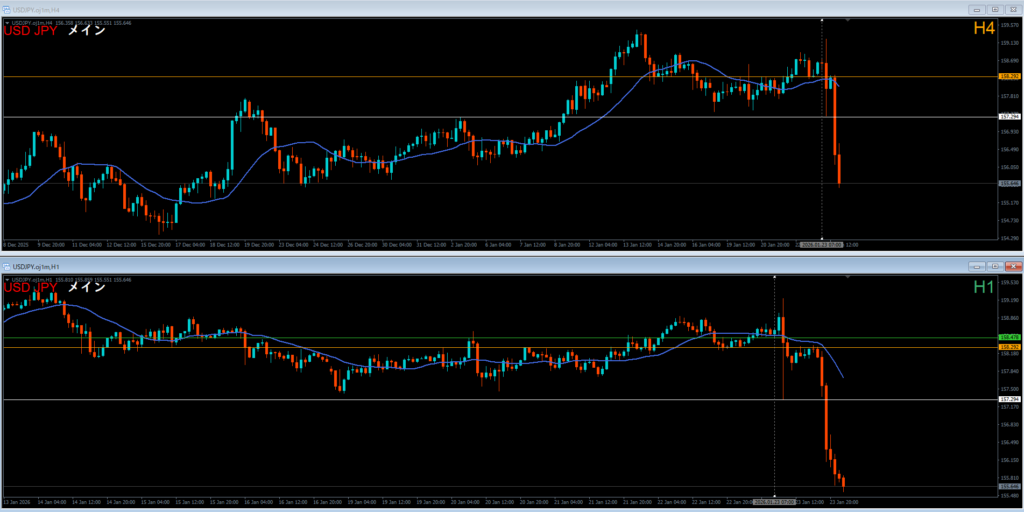The image size is (1024, 512).
Task: Click the H4 chart window icon
Action: tap(8, 8)
